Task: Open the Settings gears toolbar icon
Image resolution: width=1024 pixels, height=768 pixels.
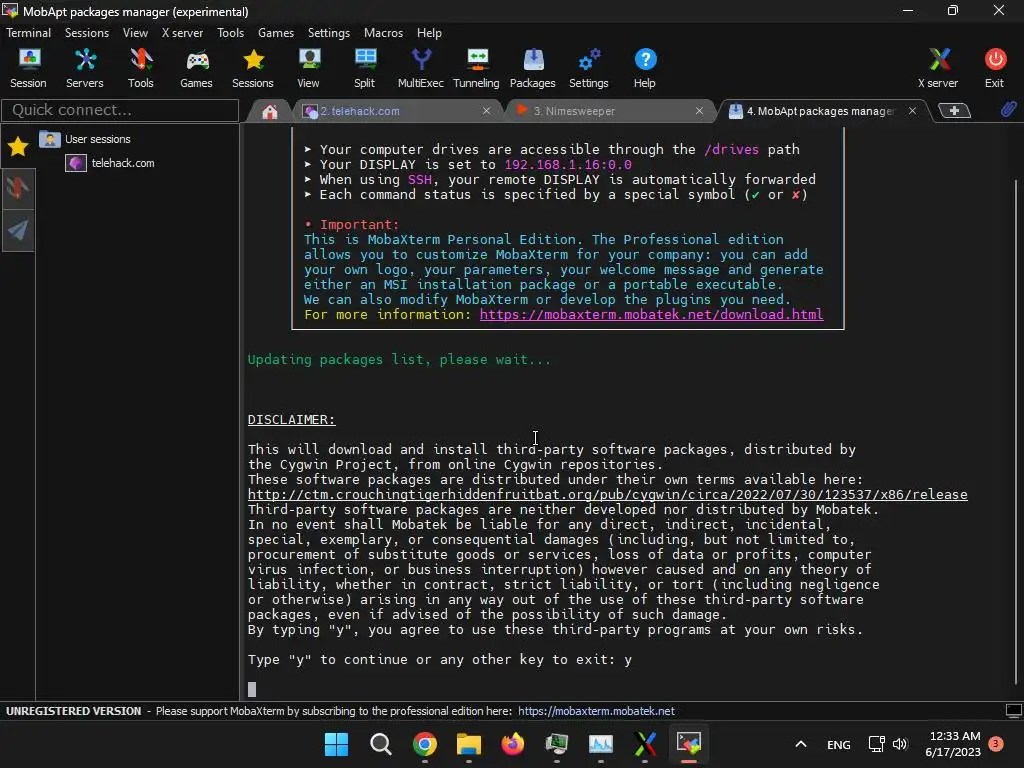Action: [588, 69]
